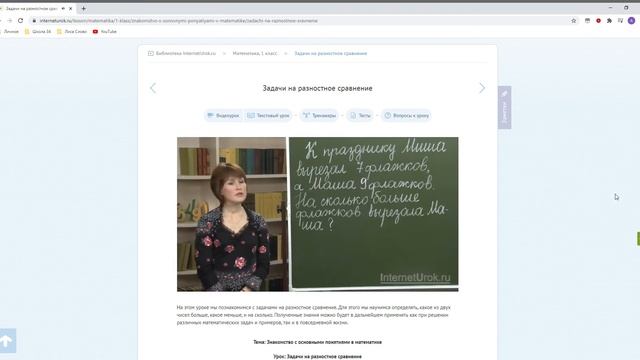Click the padlock site info icon
The width and height of the screenshot is (640, 360).
click(34, 20)
